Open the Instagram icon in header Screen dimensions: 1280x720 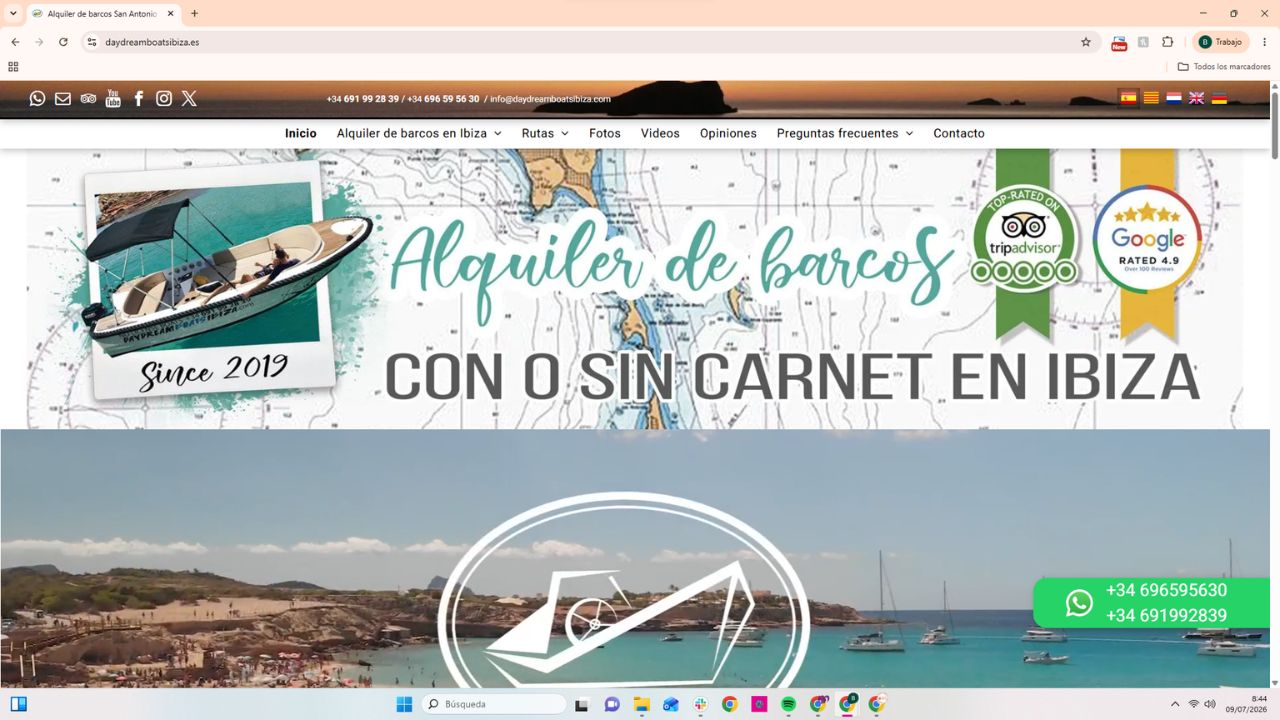pos(164,98)
